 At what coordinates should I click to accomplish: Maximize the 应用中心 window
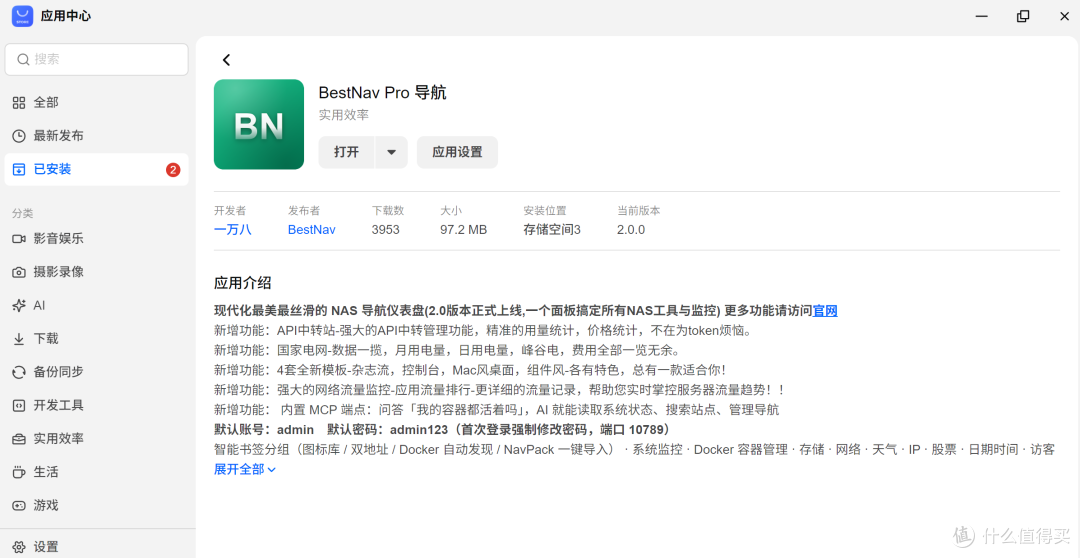(x=1023, y=16)
